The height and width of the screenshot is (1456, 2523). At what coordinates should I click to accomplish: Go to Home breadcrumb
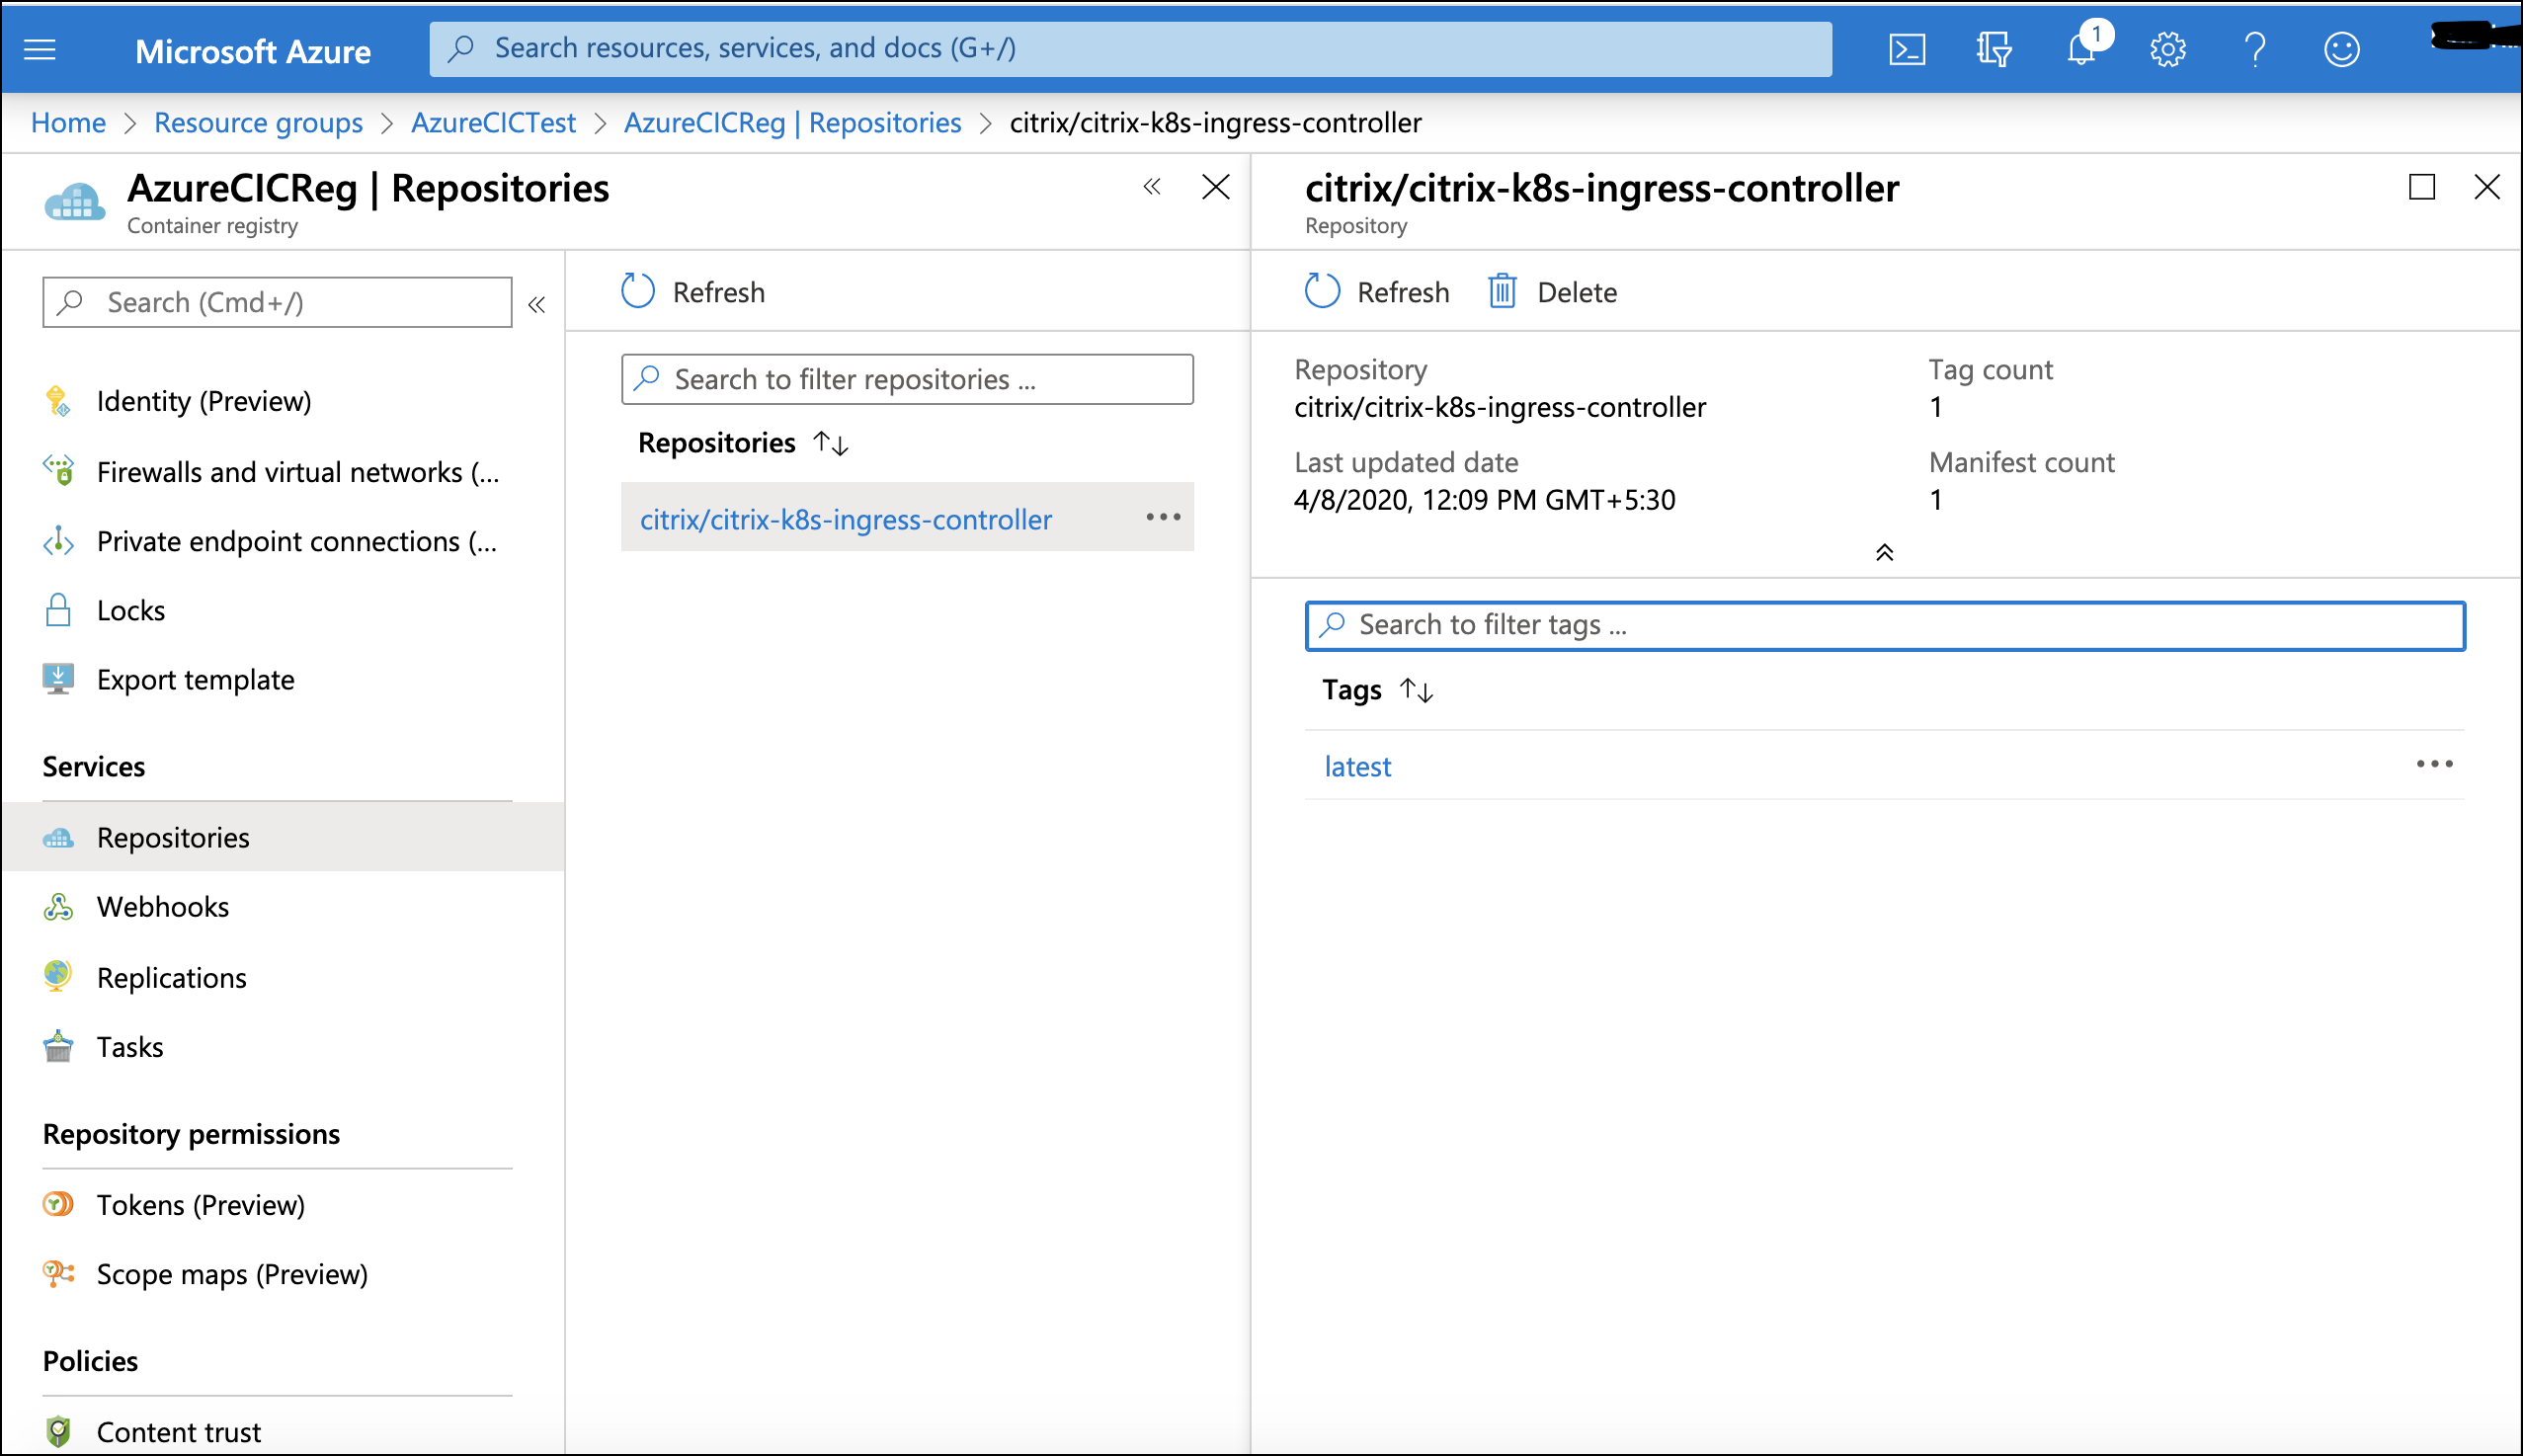[x=68, y=122]
